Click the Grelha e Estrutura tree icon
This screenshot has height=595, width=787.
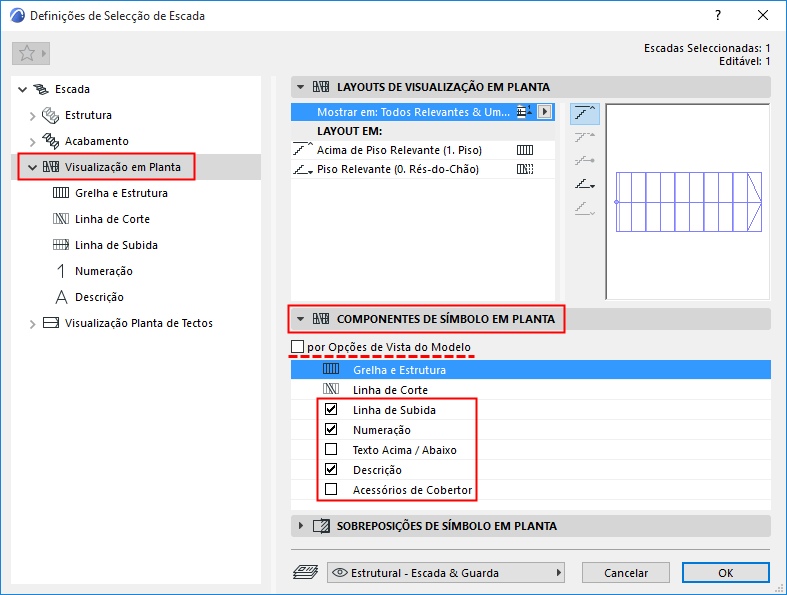tap(61, 193)
